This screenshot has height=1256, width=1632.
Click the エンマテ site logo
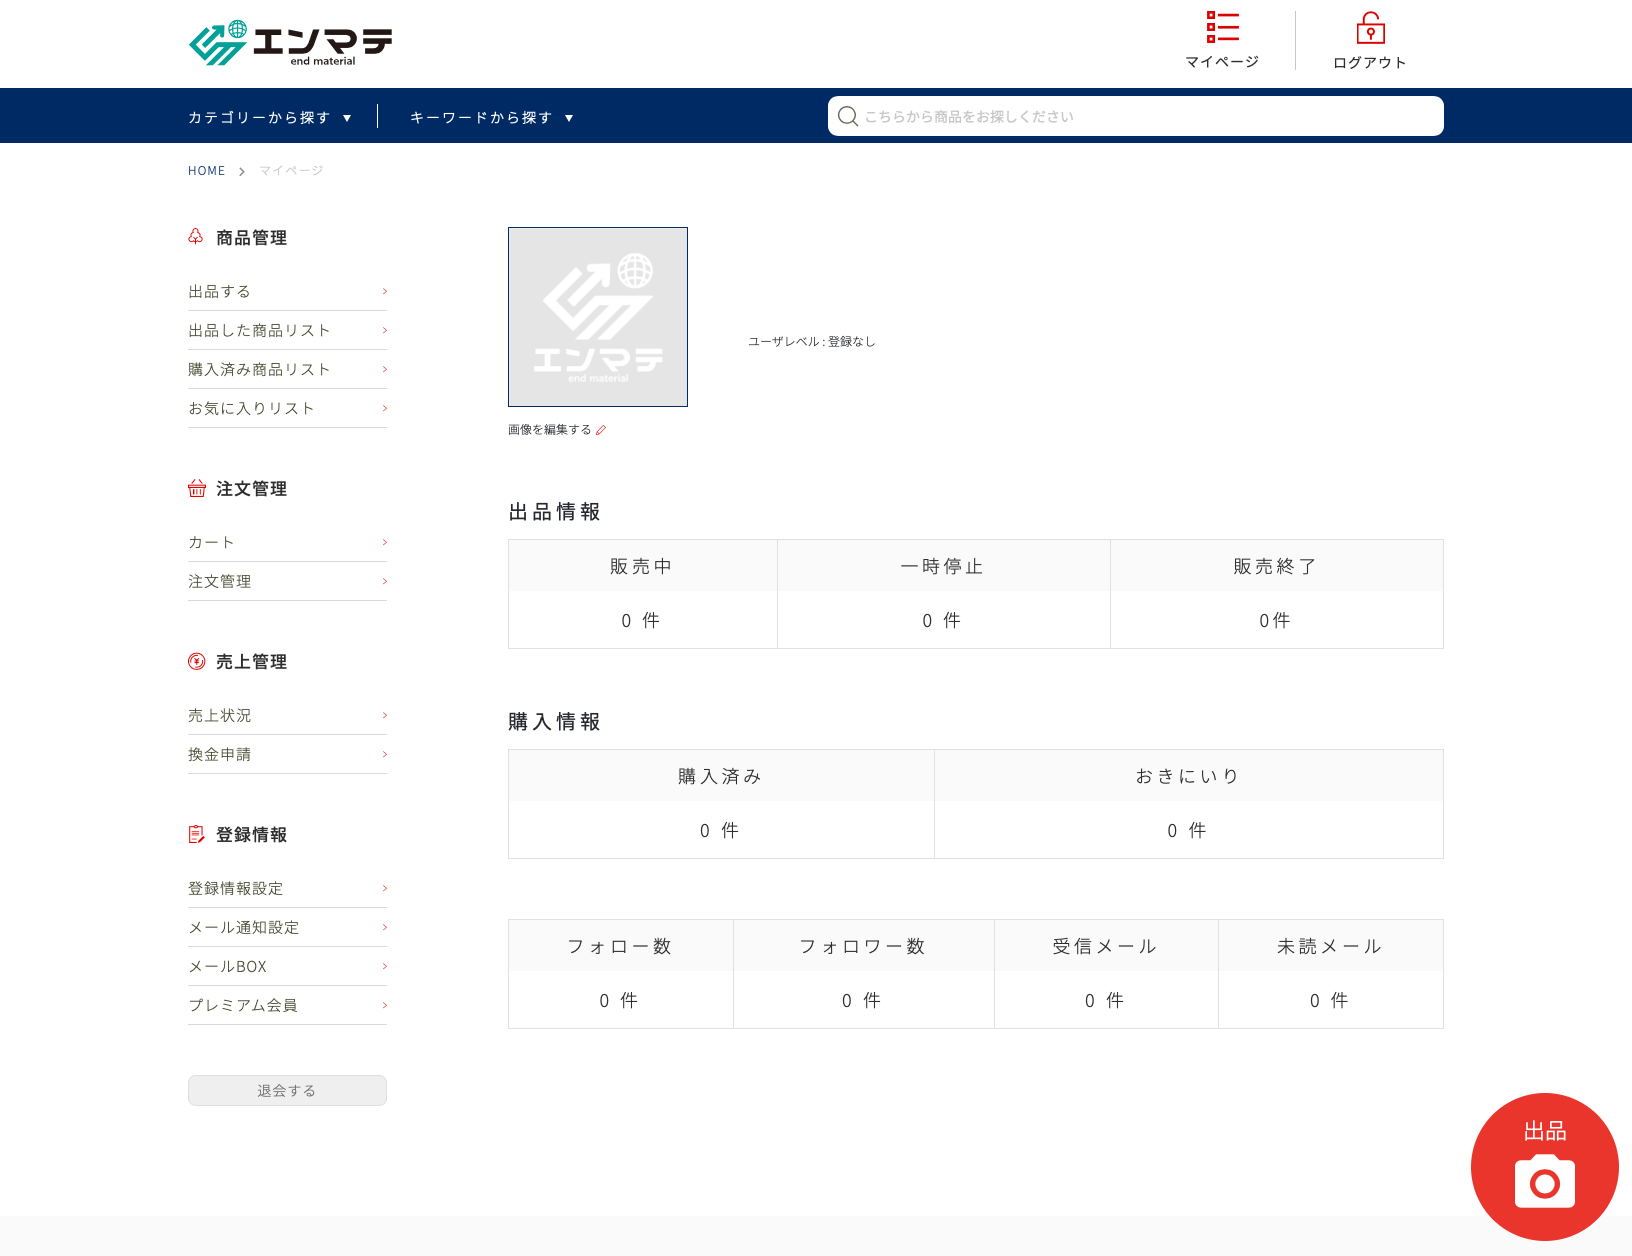[x=290, y=44]
